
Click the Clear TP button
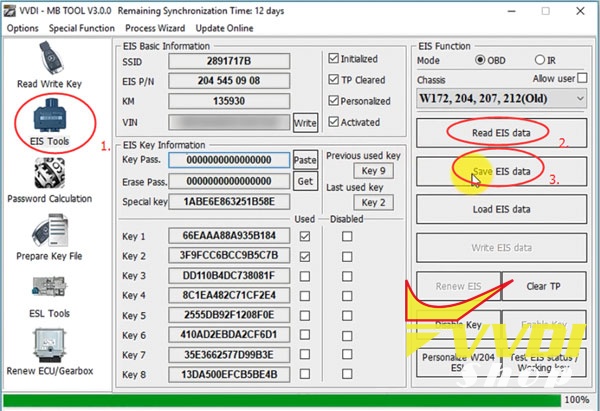pyautogui.click(x=544, y=286)
